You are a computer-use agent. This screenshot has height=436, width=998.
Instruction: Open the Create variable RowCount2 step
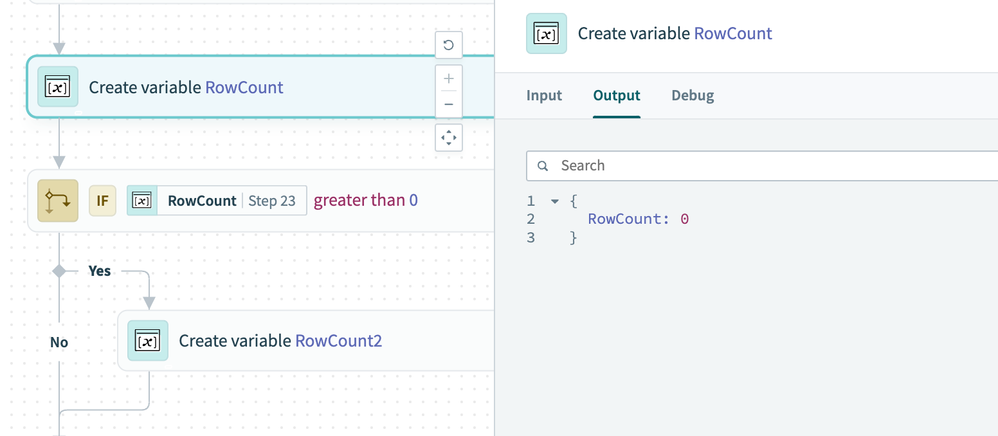[x=280, y=341]
